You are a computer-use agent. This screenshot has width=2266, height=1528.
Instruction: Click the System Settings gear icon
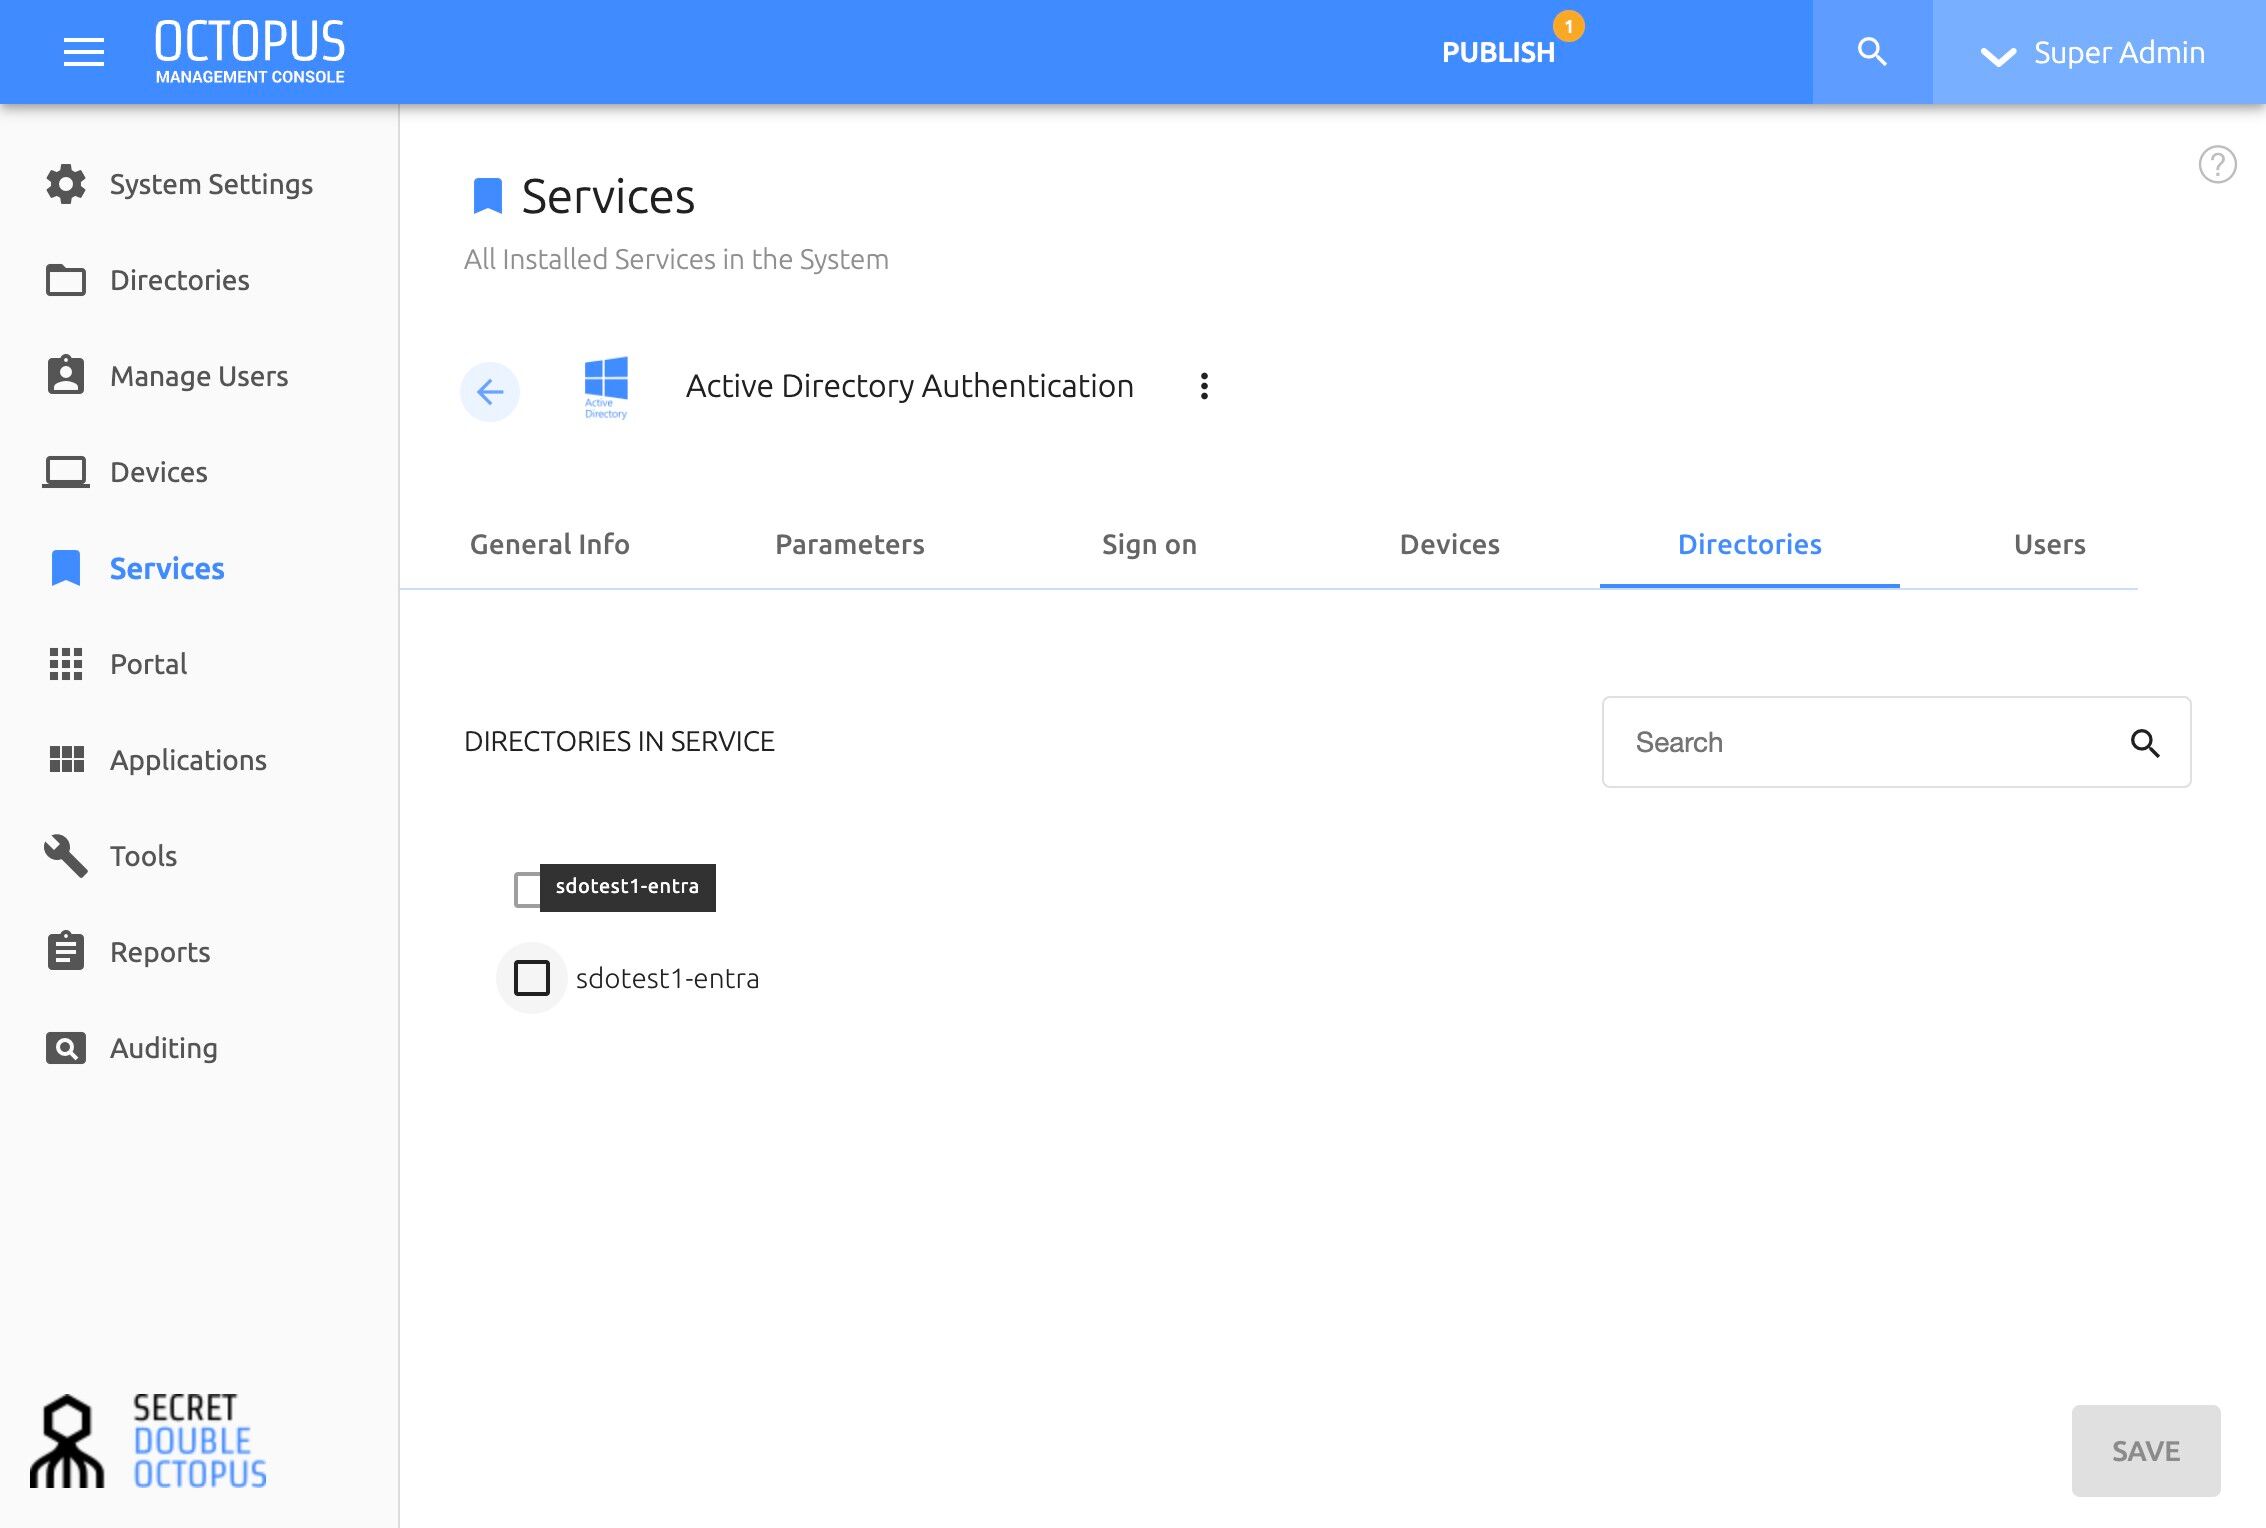pyautogui.click(x=66, y=184)
